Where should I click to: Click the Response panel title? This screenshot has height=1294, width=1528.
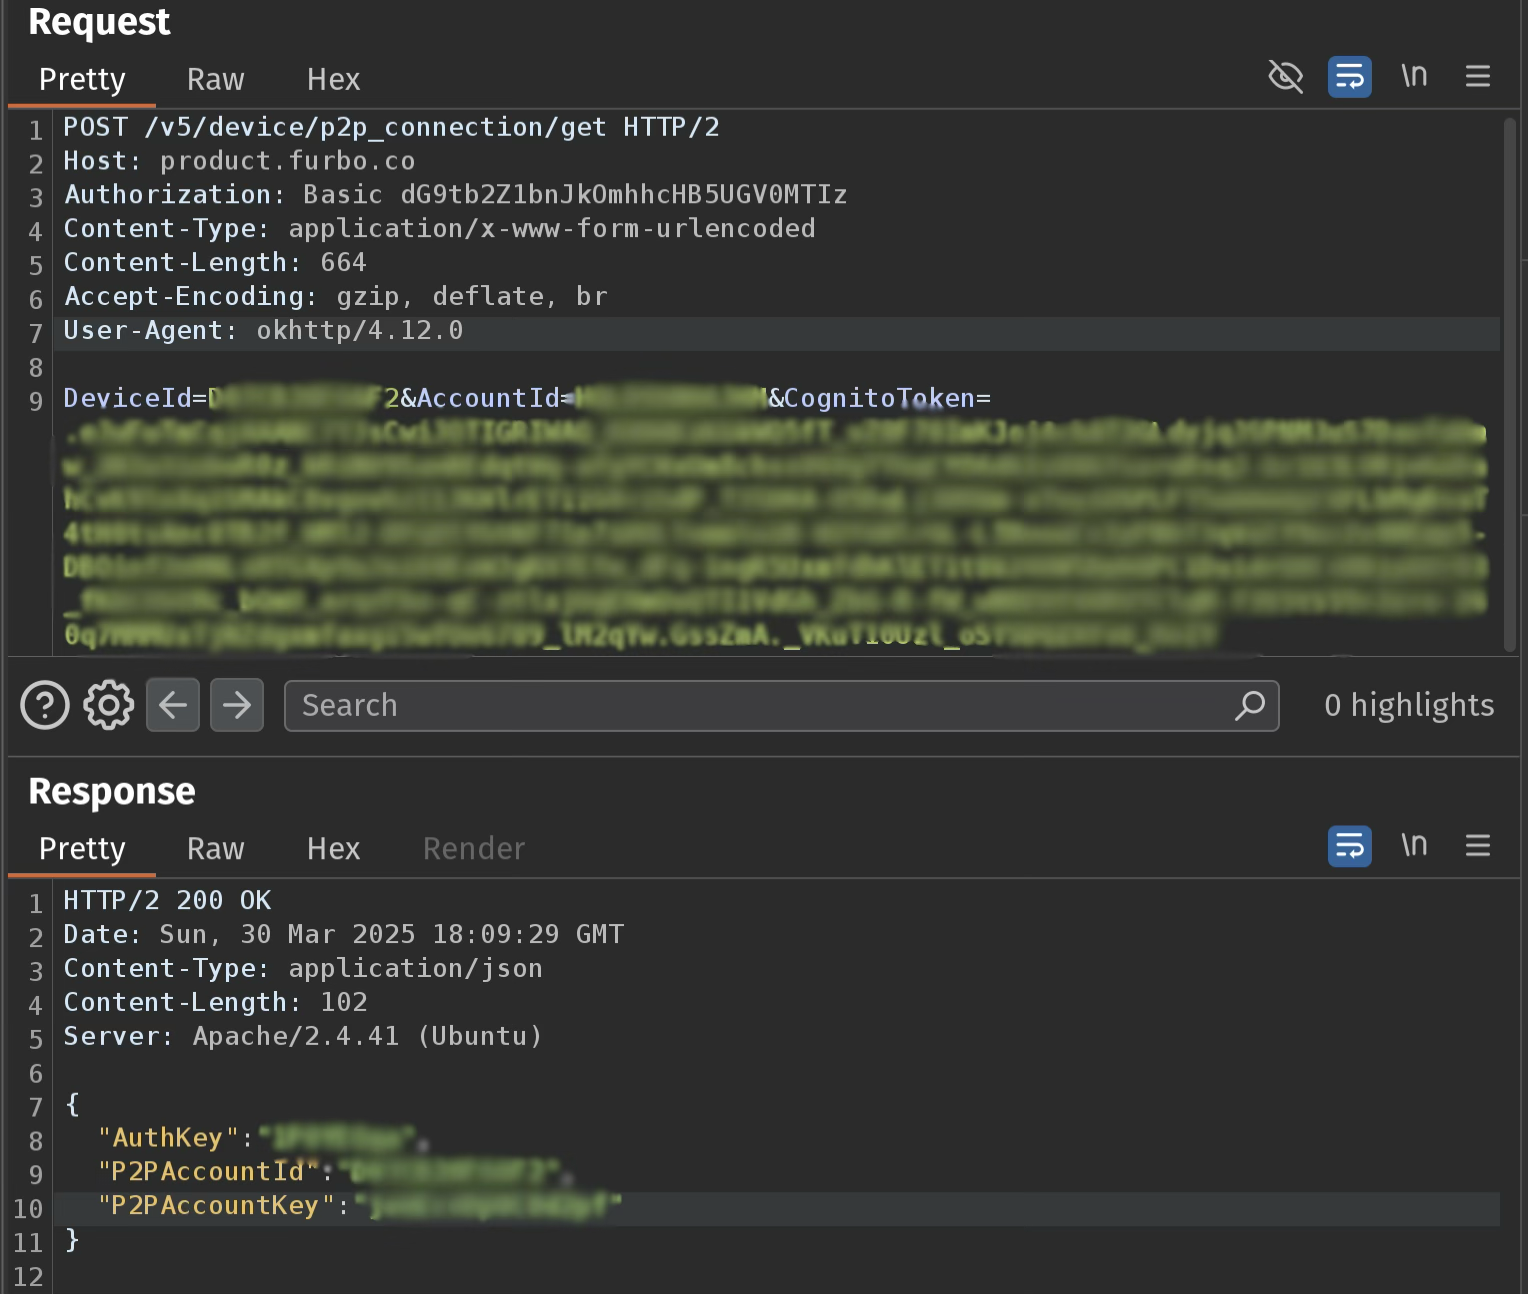pos(112,791)
